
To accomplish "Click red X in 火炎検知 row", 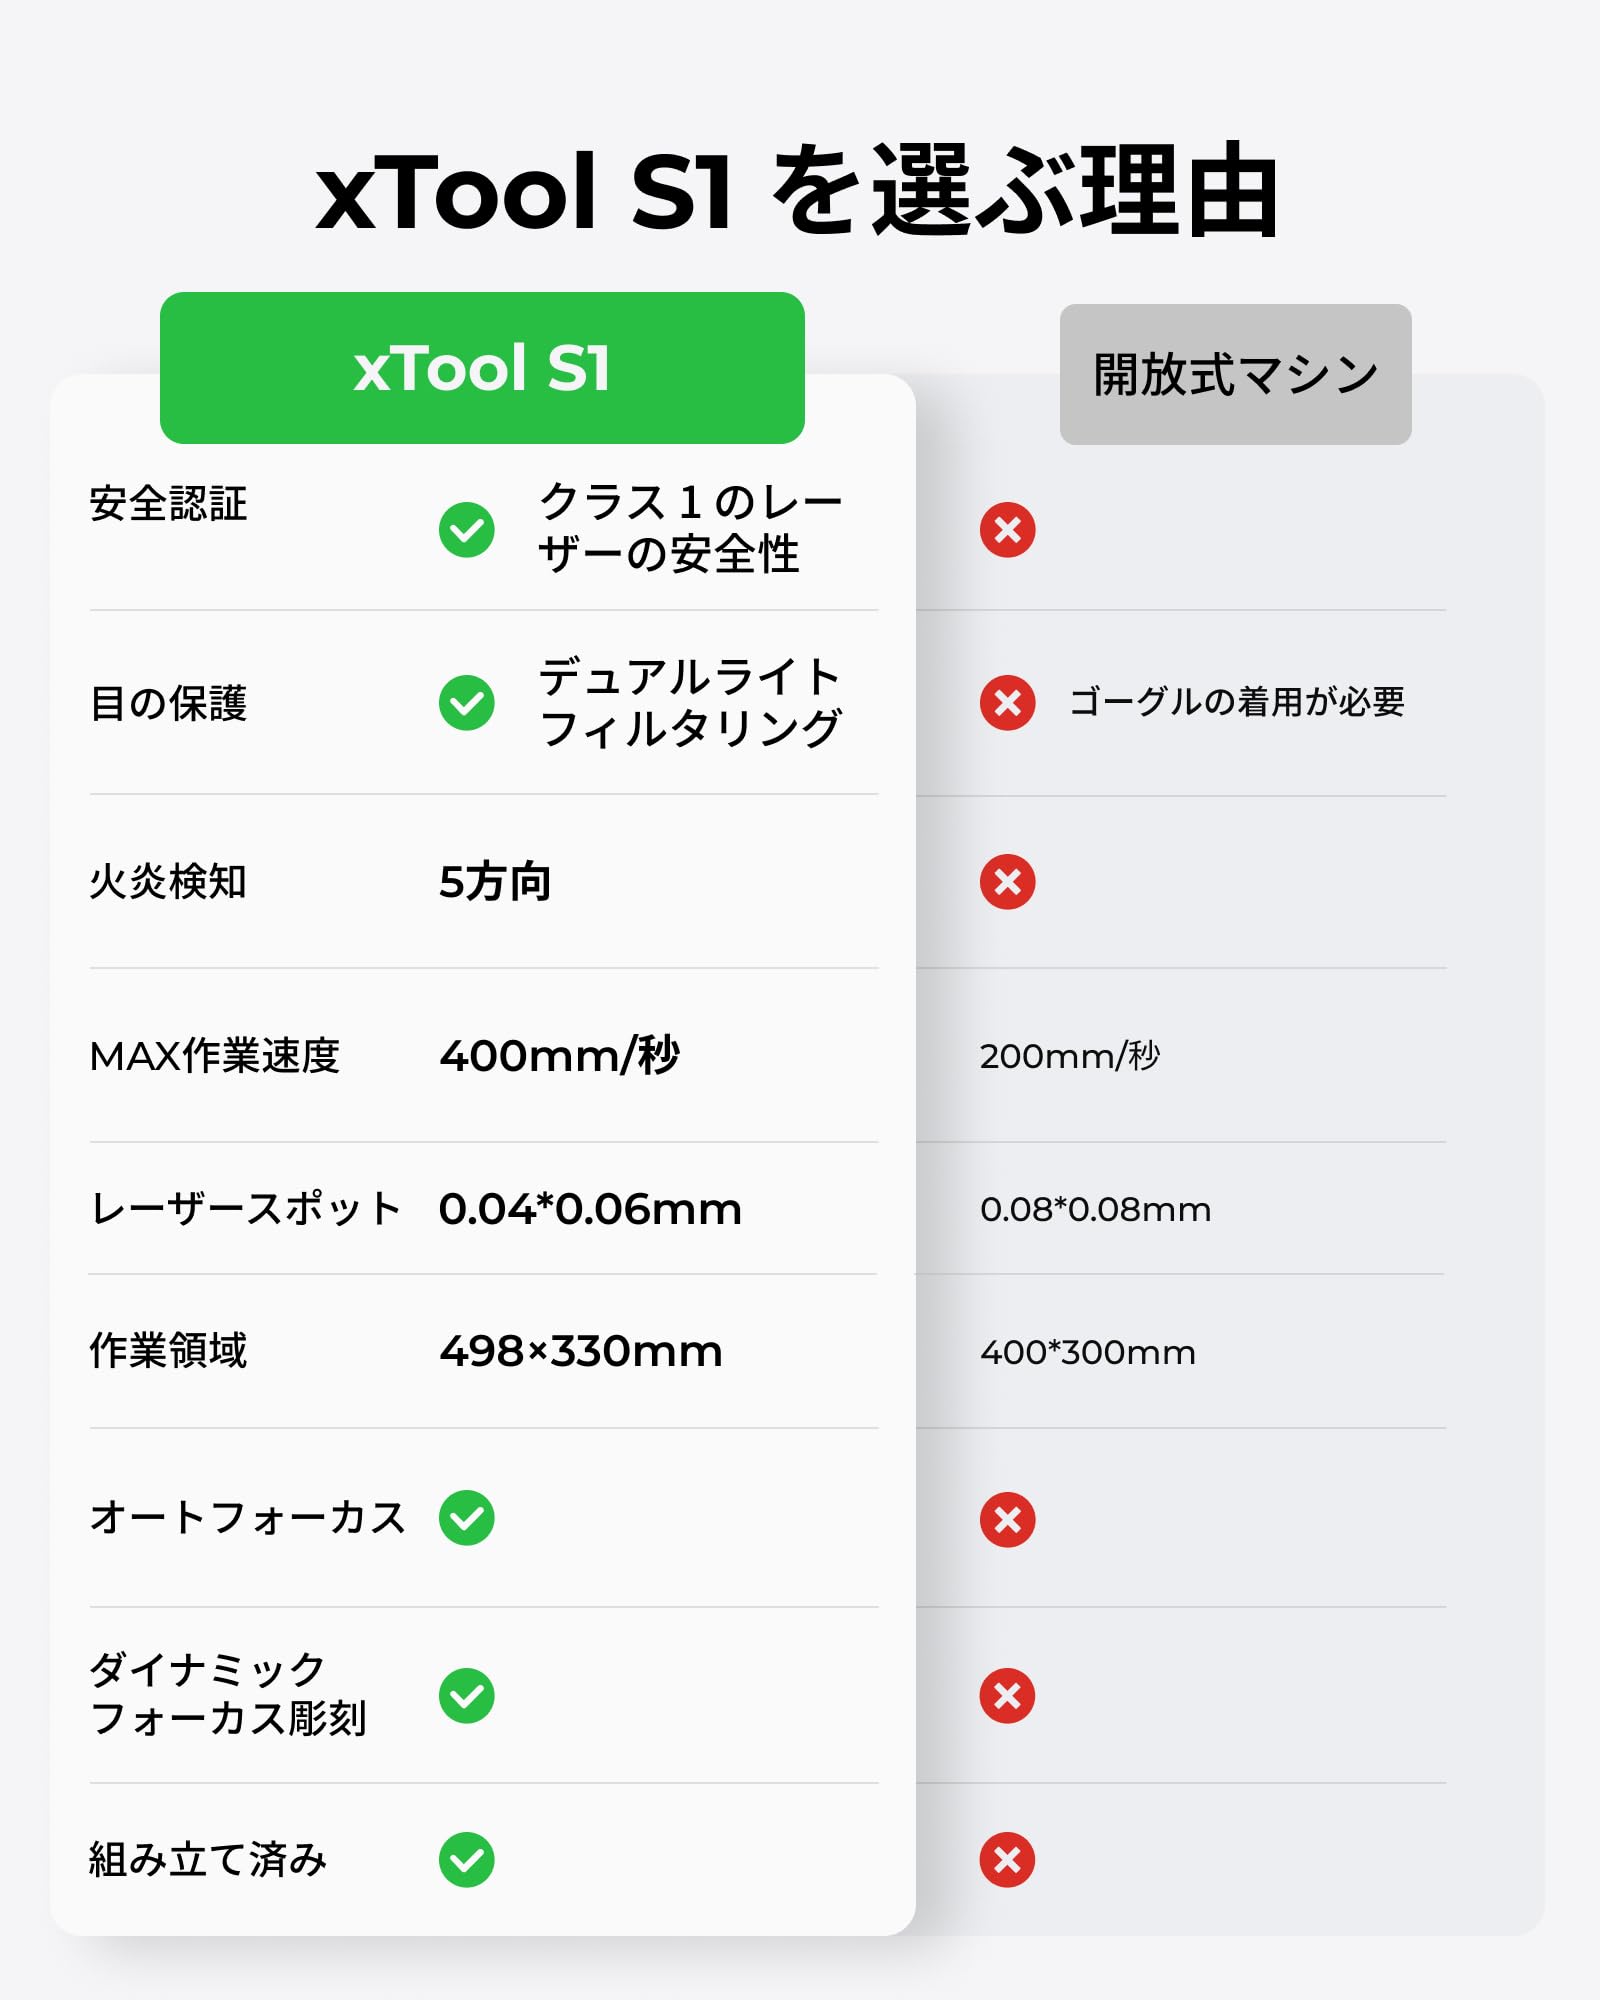I will [x=1007, y=882].
